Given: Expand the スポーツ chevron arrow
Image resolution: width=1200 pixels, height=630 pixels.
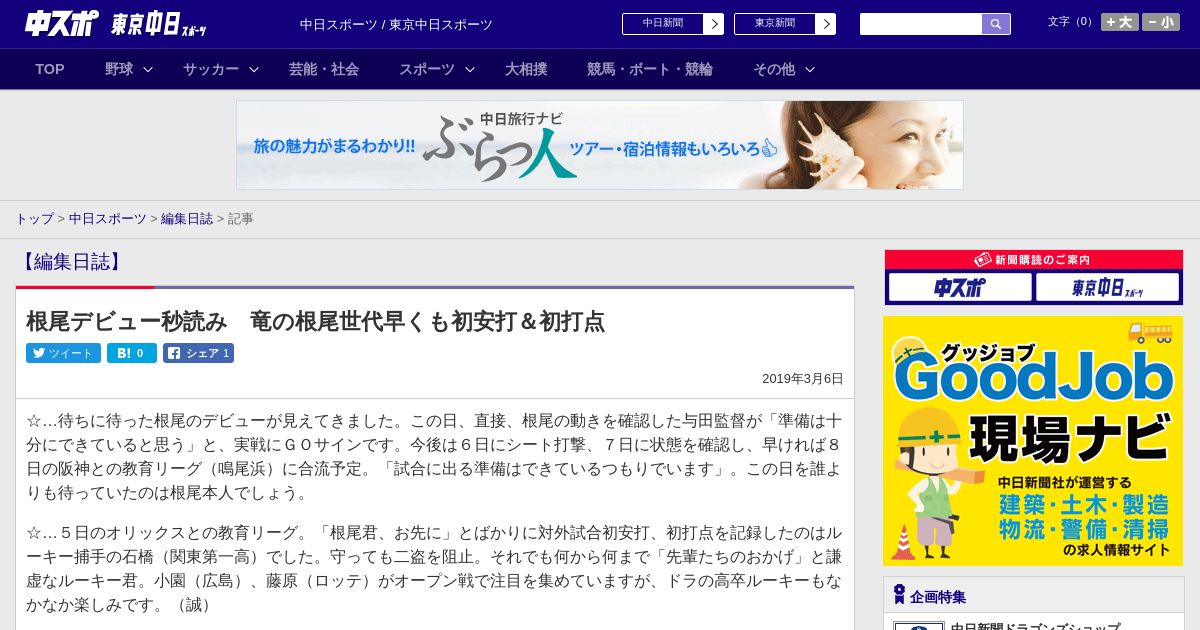Looking at the screenshot, I should pyautogui.click(x=470, y=69).
